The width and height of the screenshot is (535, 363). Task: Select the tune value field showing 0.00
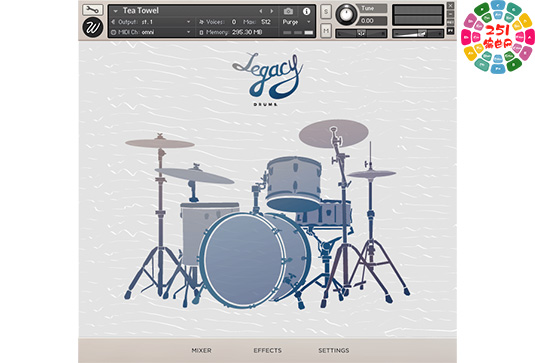click(x=373, y=21)
